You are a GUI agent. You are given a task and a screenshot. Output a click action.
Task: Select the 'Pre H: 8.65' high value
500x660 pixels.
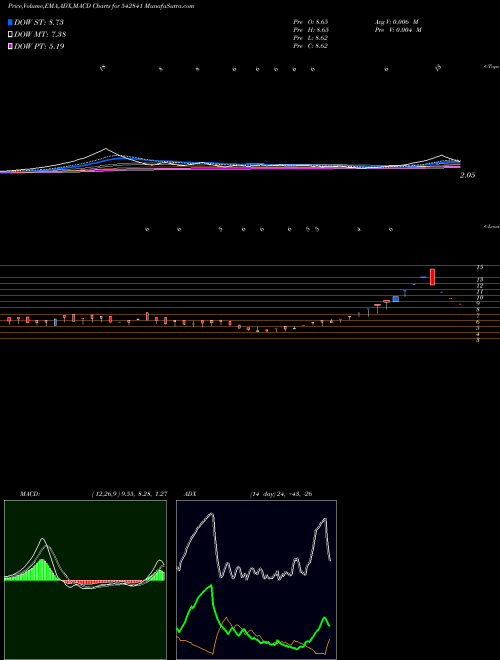point(311,30)
